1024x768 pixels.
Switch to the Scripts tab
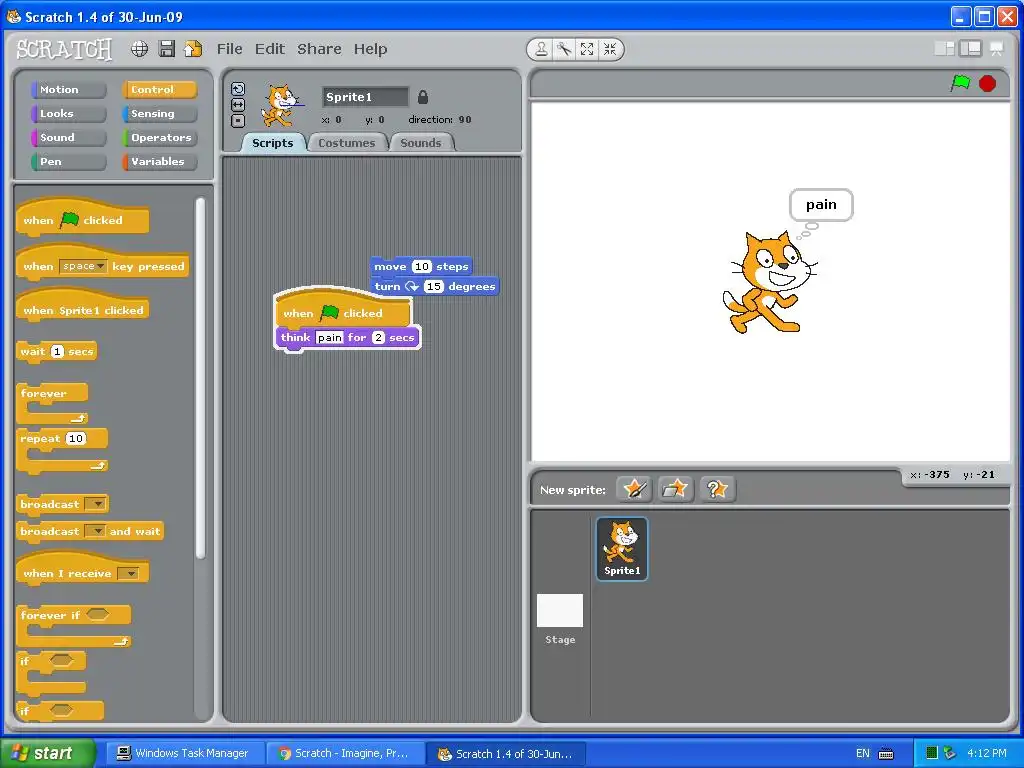click(x=273, y=143)
